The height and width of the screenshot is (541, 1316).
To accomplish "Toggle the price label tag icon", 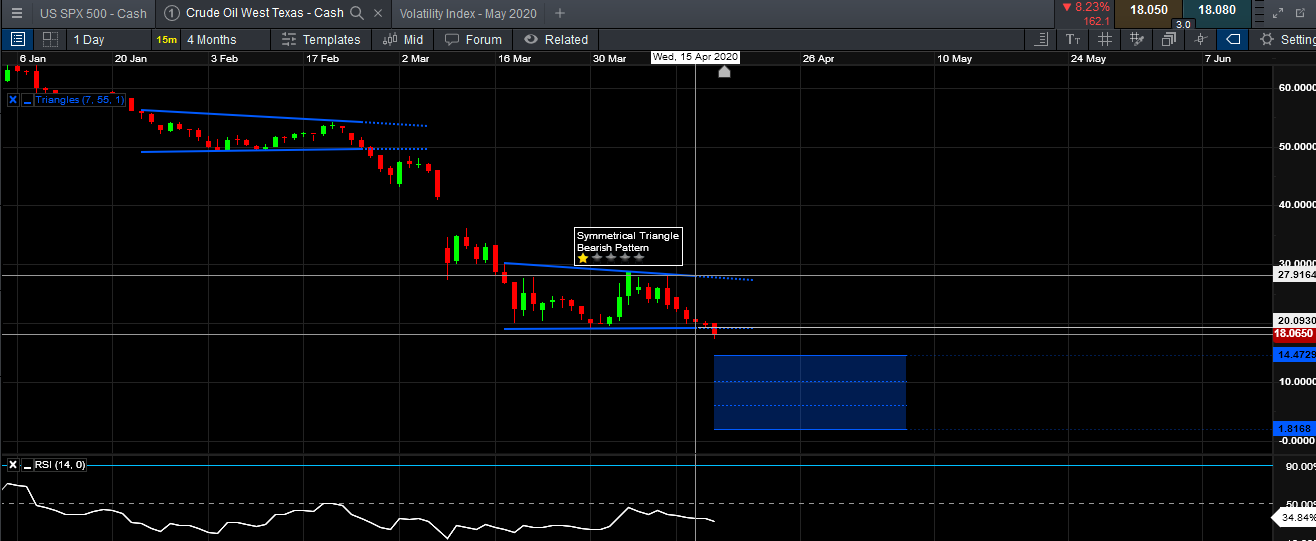I will tap(1233, 39).
